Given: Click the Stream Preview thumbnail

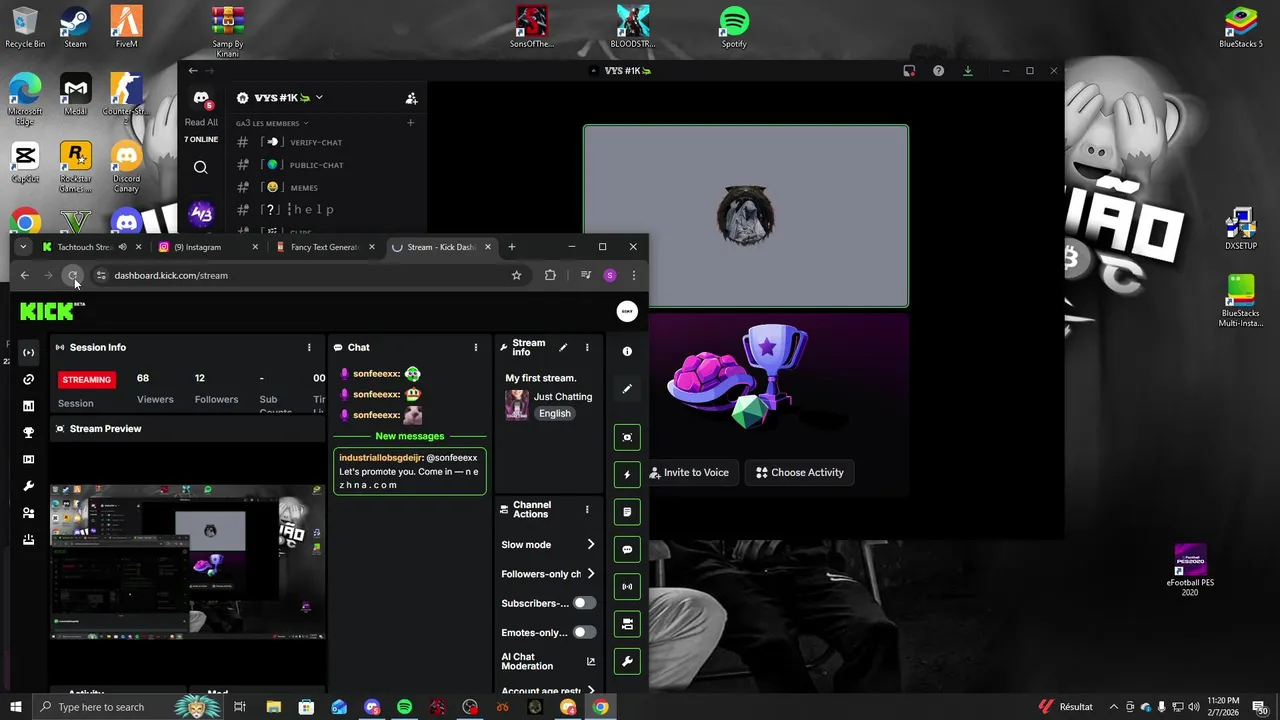Looking at the screenshot, I should [x=188, y=561].
